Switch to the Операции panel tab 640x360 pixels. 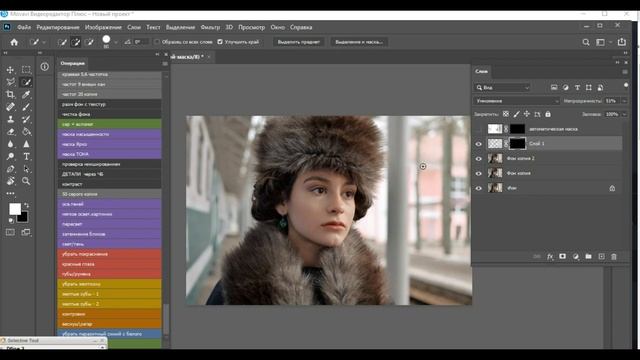73,63
